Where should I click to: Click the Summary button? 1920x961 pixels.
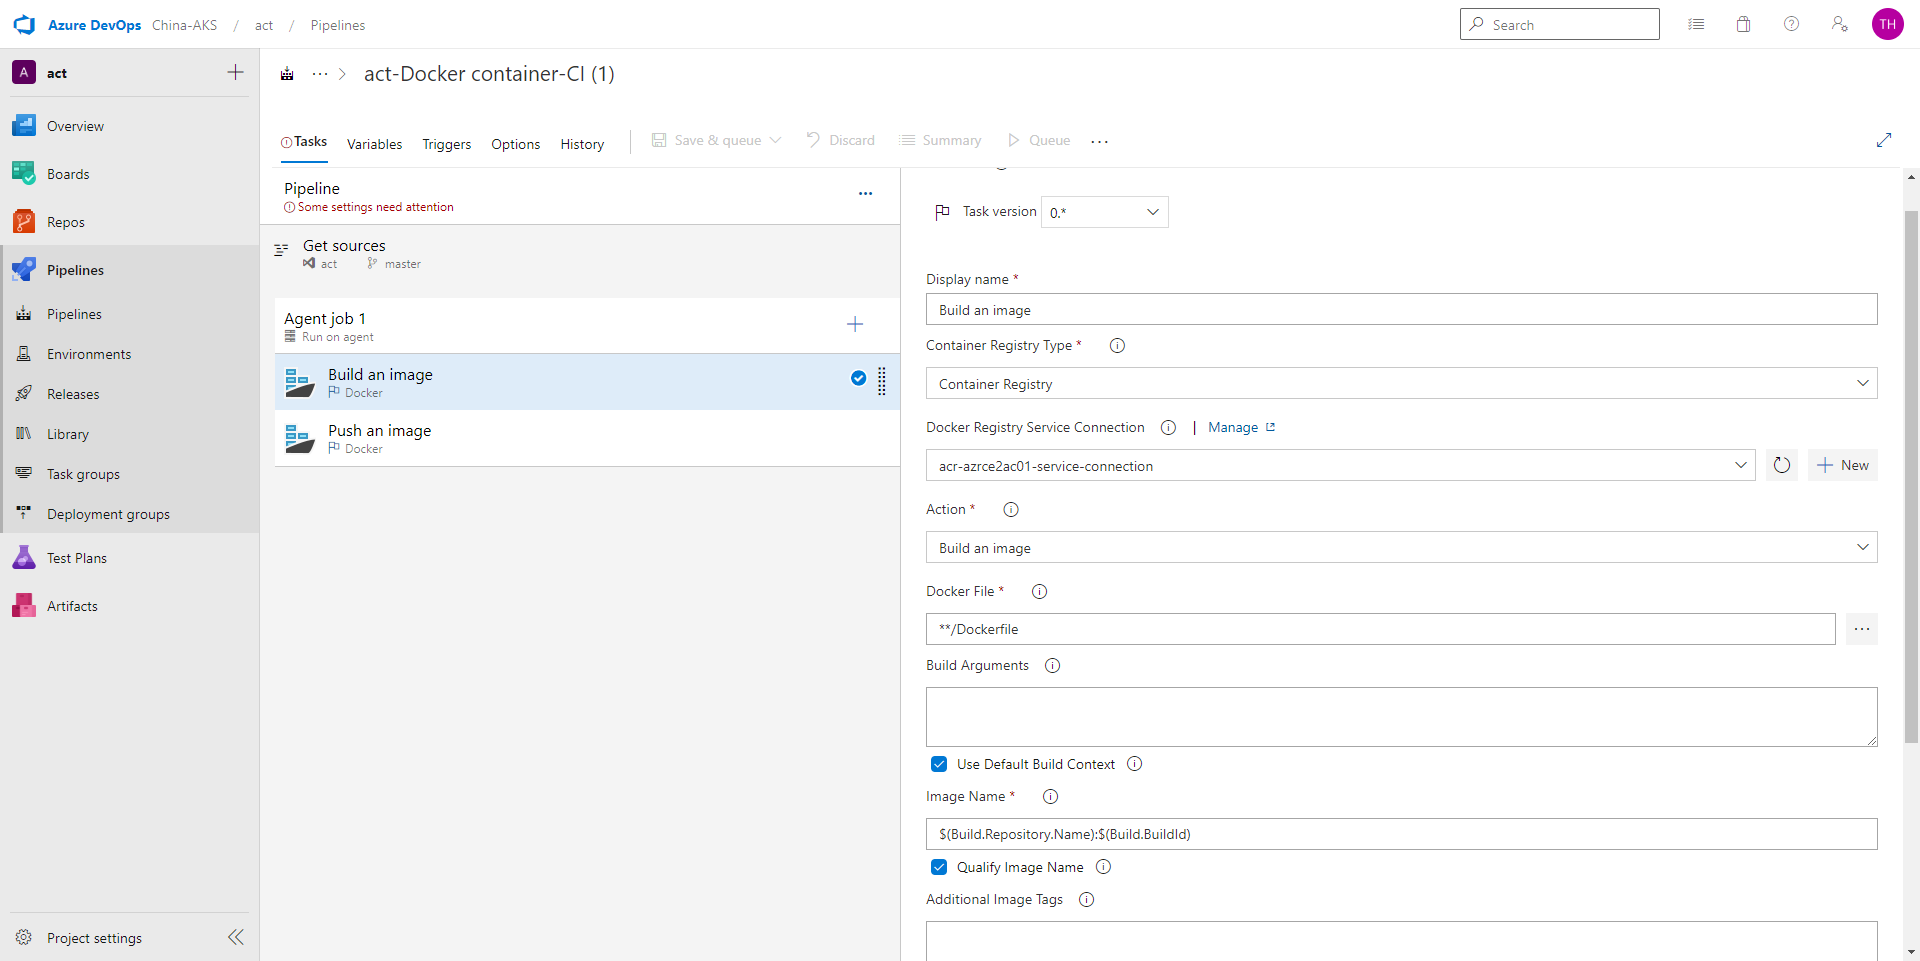(x=940, y=140)
